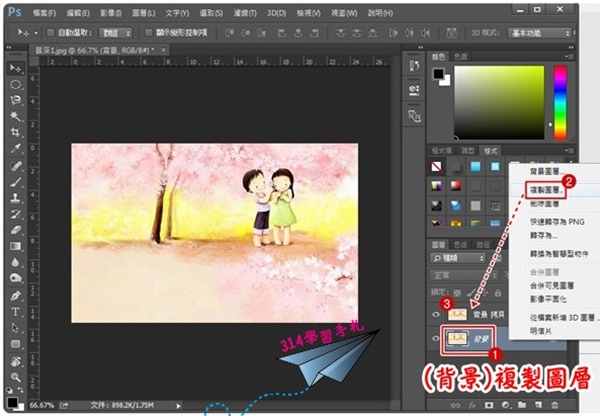Create a new group folder icon
The height and width of the screenshot is (416, 600).
[522, 405]
